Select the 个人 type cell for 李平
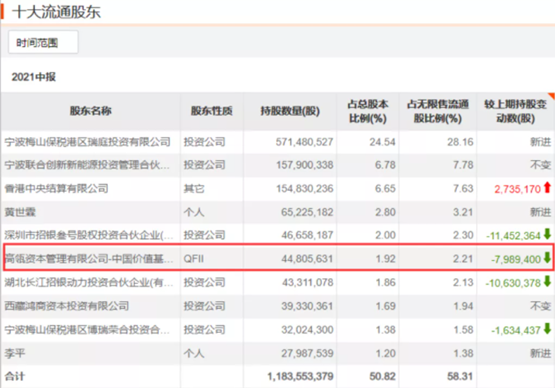 tap(194, 353)
